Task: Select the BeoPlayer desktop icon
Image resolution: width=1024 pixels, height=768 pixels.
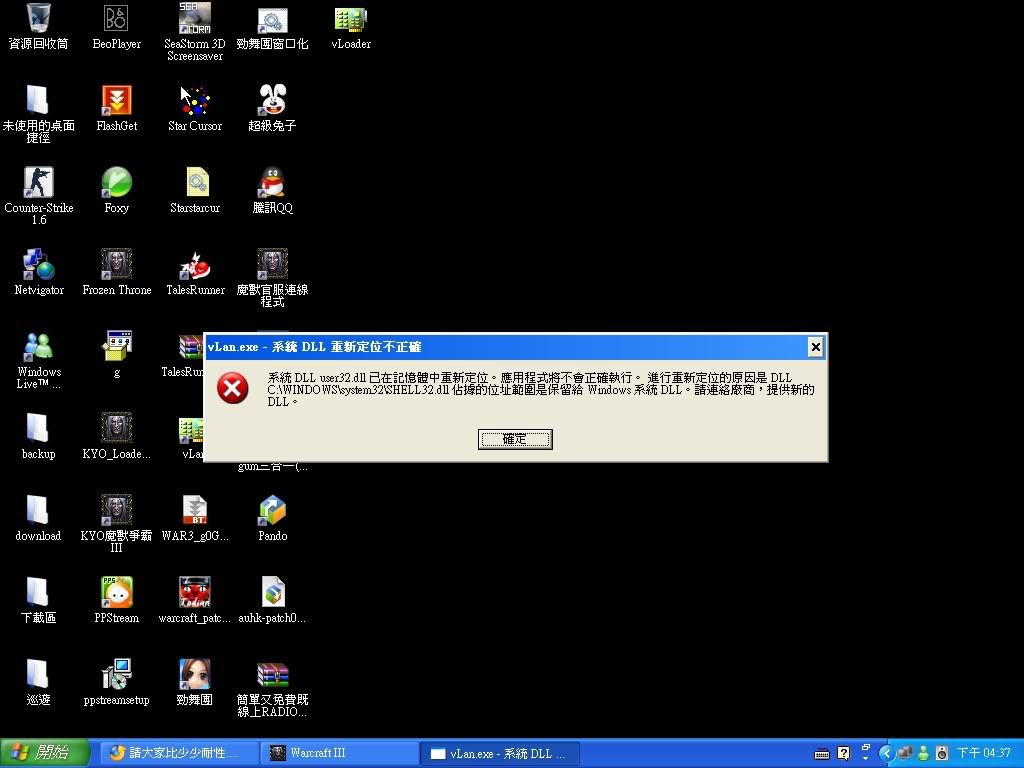Action: (x=116, y=18)
